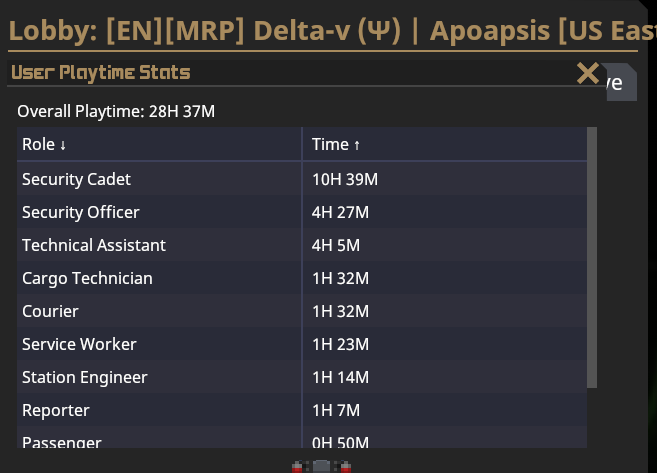The width and height of the screenshot is (657, 473).
Task: Click the Courier role row
Action: point(302,311)
